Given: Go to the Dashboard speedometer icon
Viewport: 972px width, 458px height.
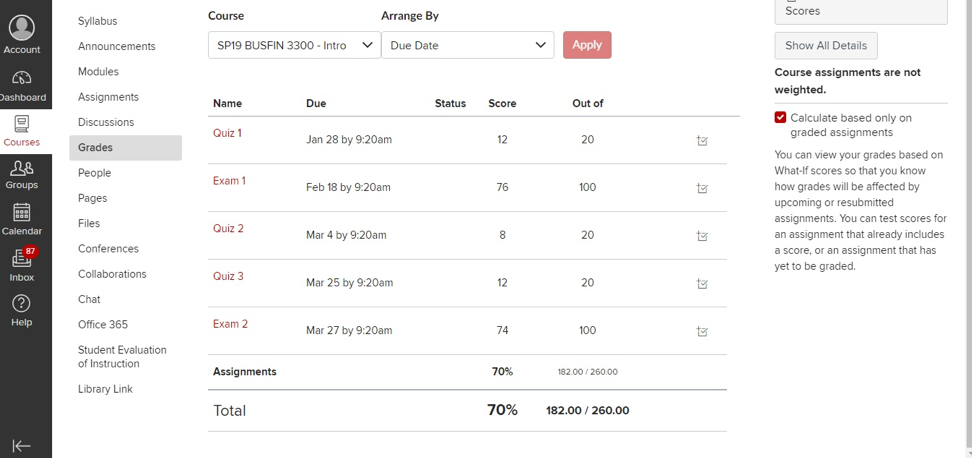Looking at the screenshot, I should 22,79.
